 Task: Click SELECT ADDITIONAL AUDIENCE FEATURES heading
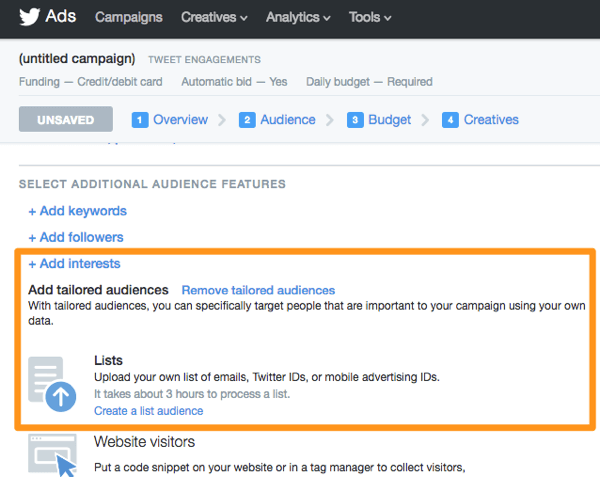[x=152, y=184]
